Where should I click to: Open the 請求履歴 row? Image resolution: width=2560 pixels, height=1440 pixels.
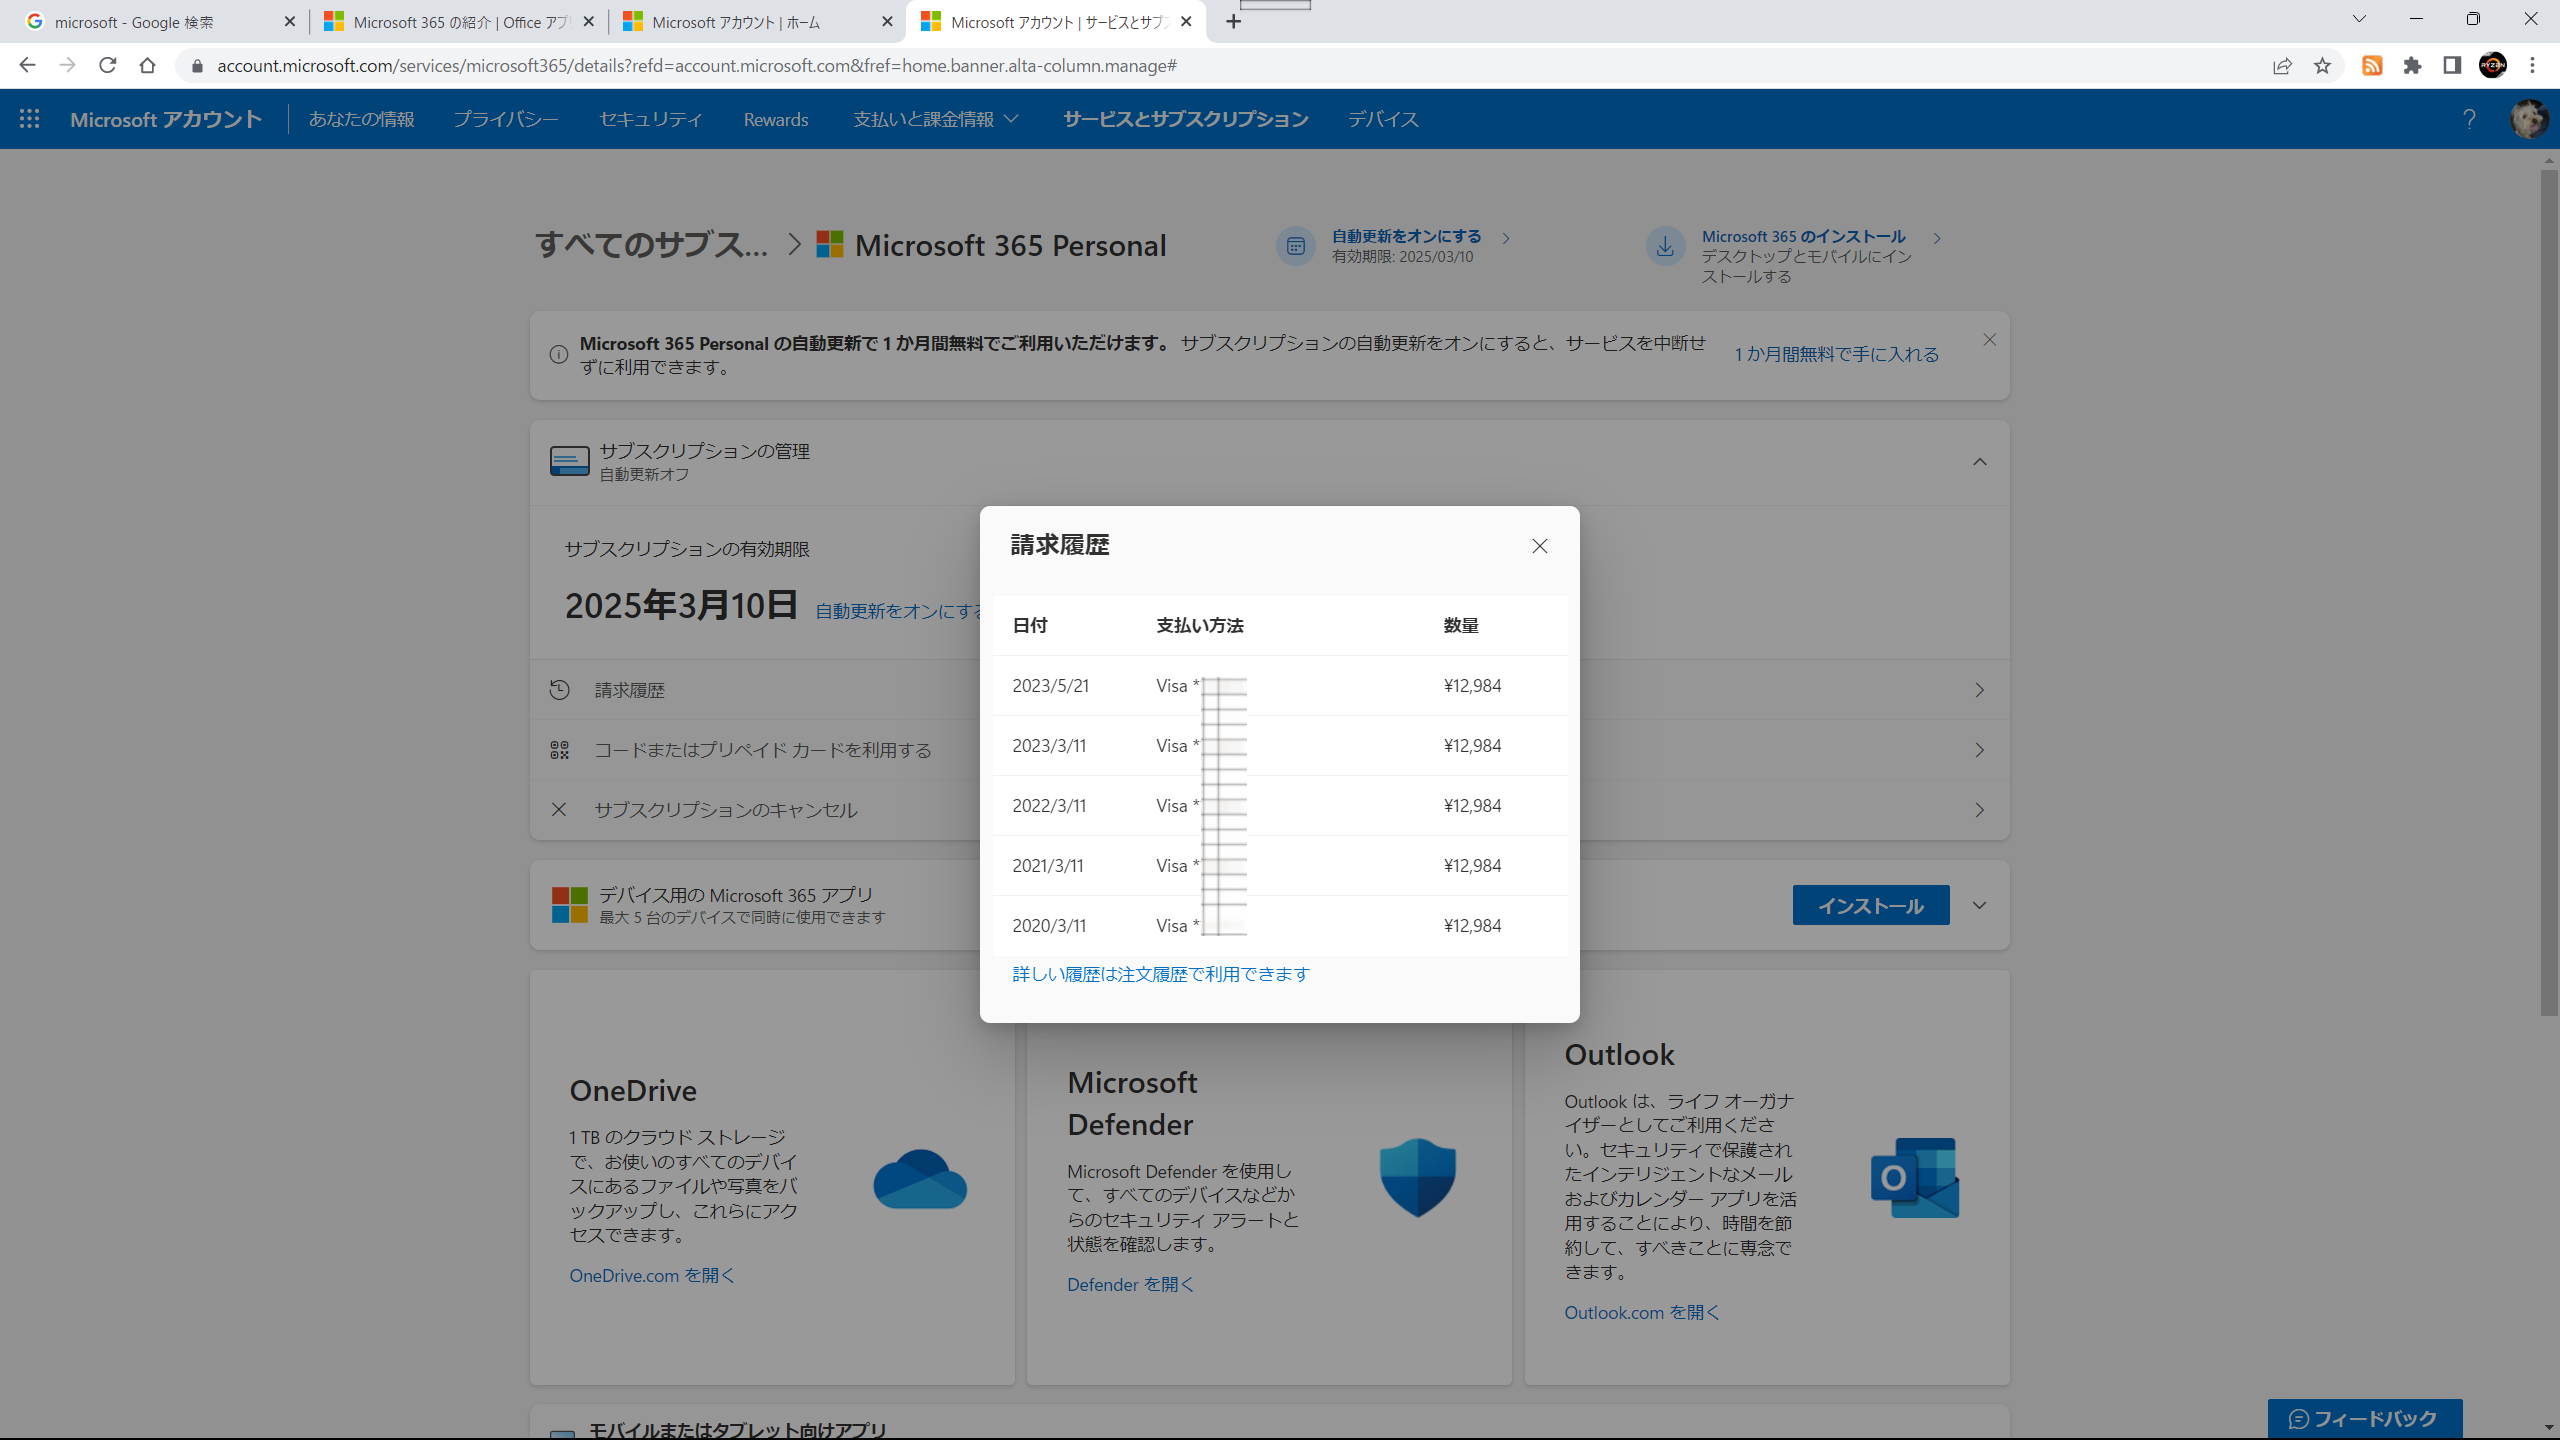click(x=1269, y=690)
